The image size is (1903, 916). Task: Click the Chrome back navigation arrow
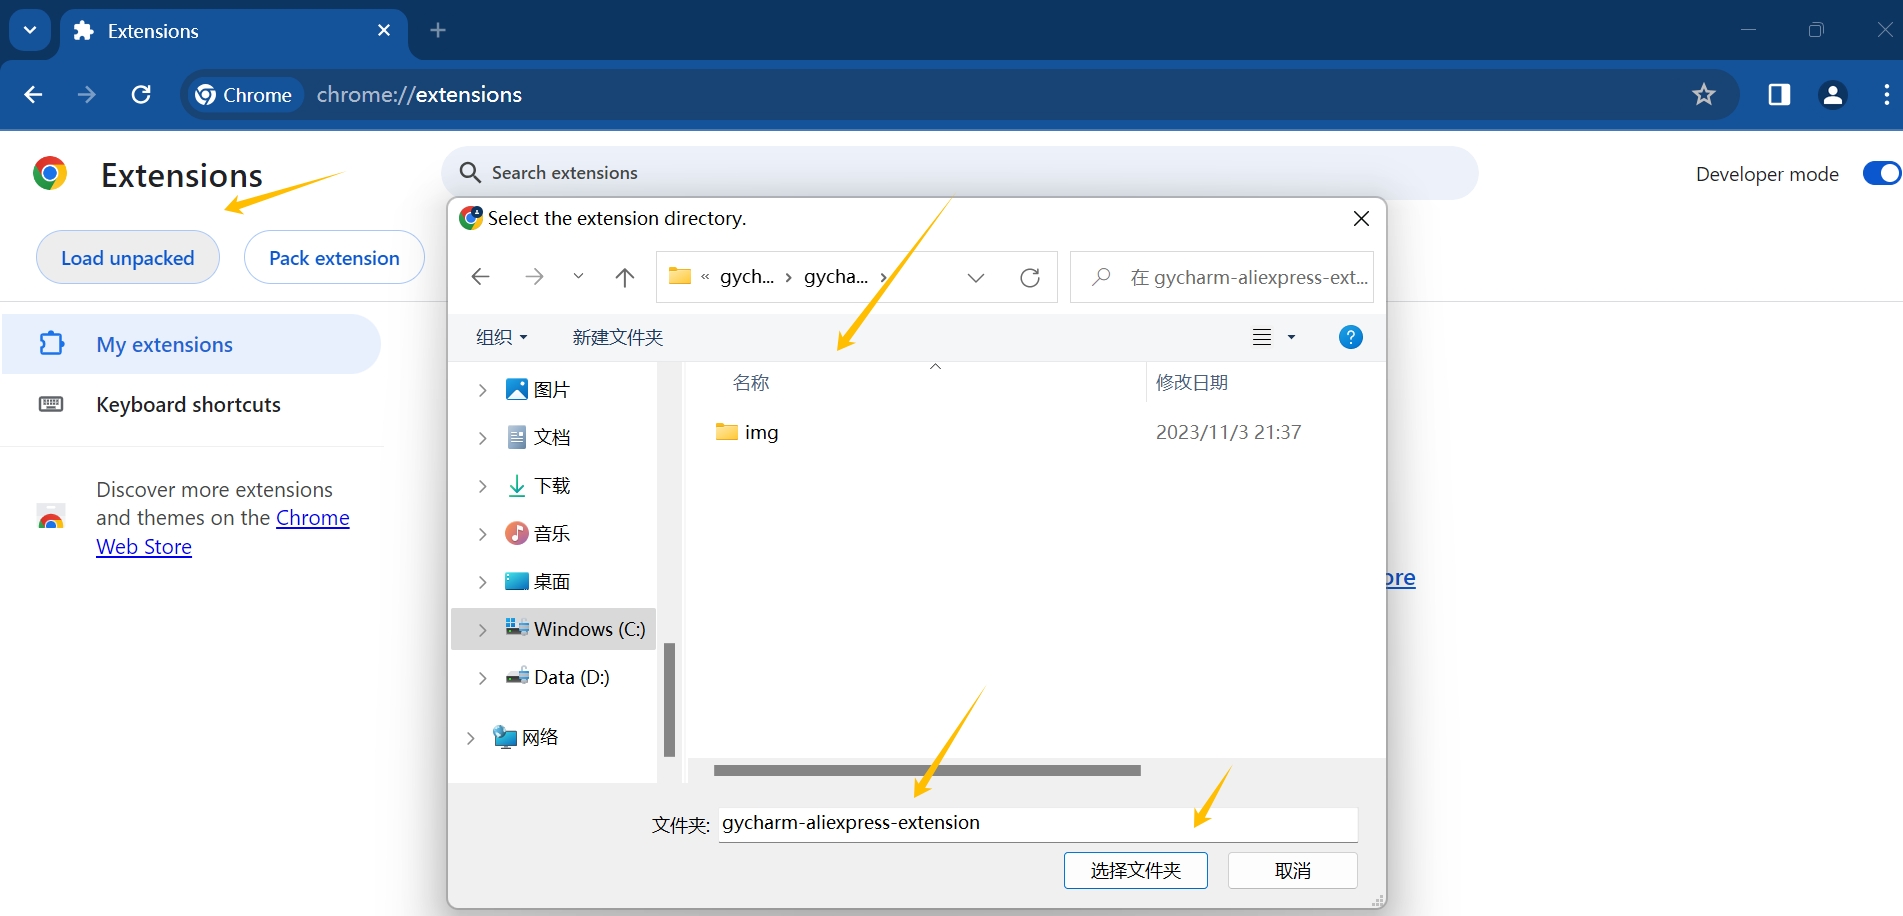tap(33, 94)
